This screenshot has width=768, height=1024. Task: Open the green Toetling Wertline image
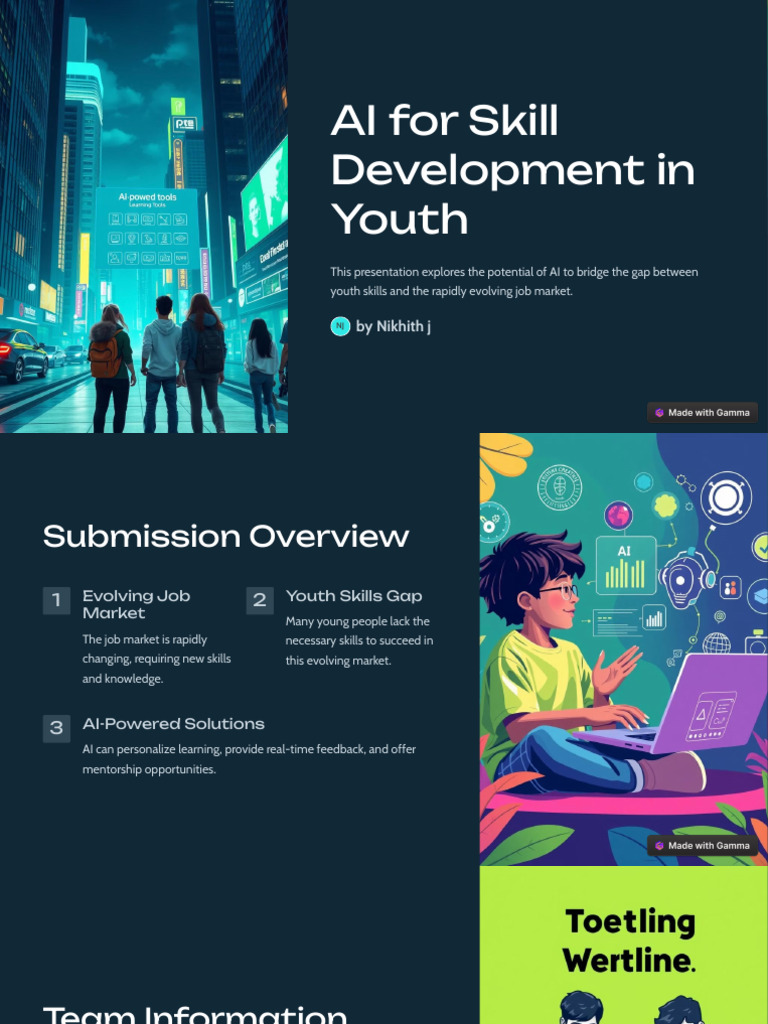click(624, 945)
